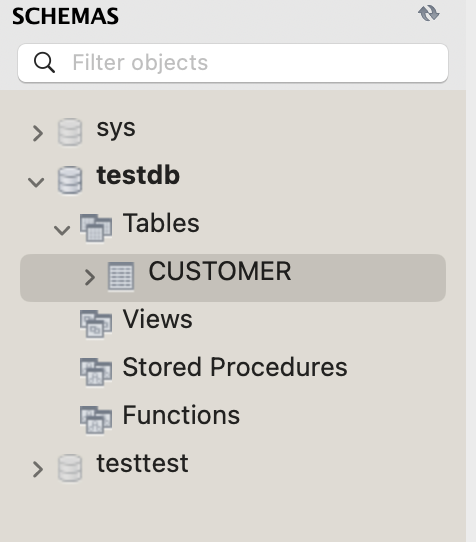The image size is (476, 542).
Task: Expand the sys schema
Action: pos(38,133)
